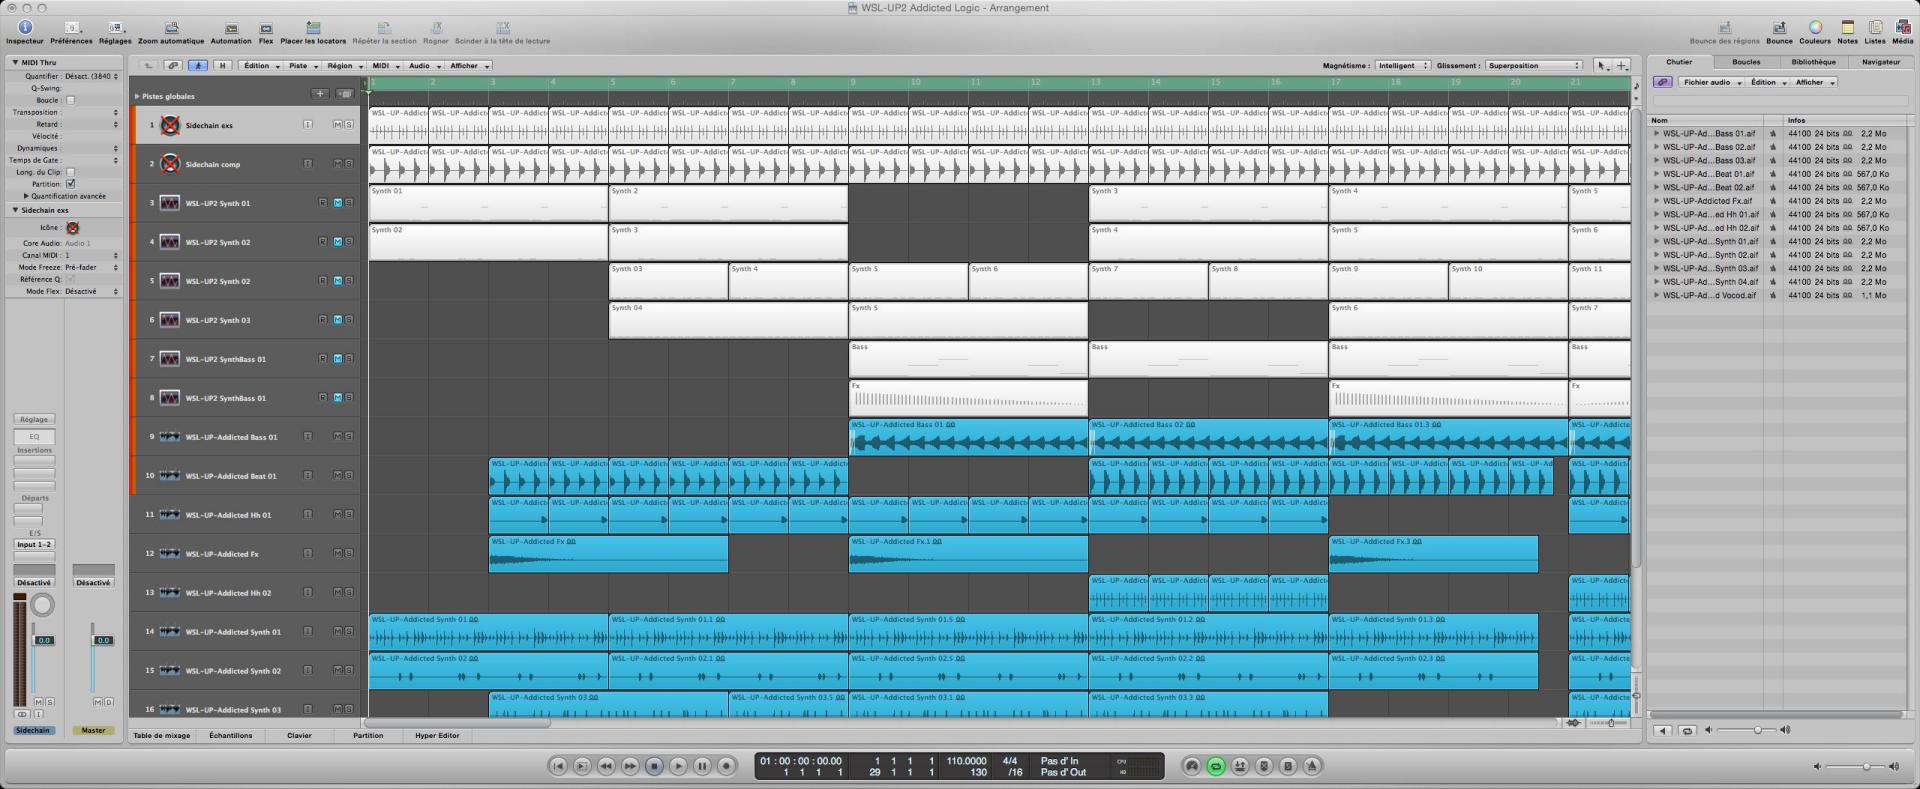Click the Stop transport button
This screenshot has height=789, width=1920.
pyautogui.click(x=654, y=766)
